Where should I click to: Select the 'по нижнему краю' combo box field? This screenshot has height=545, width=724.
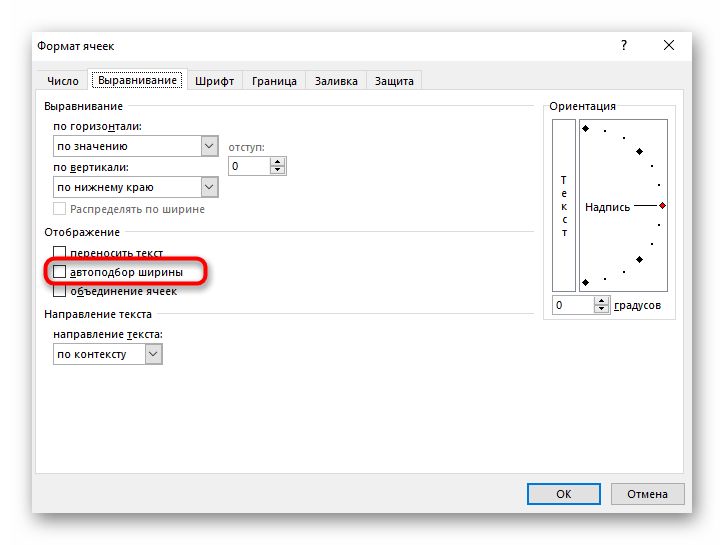(x=136, y=187)
